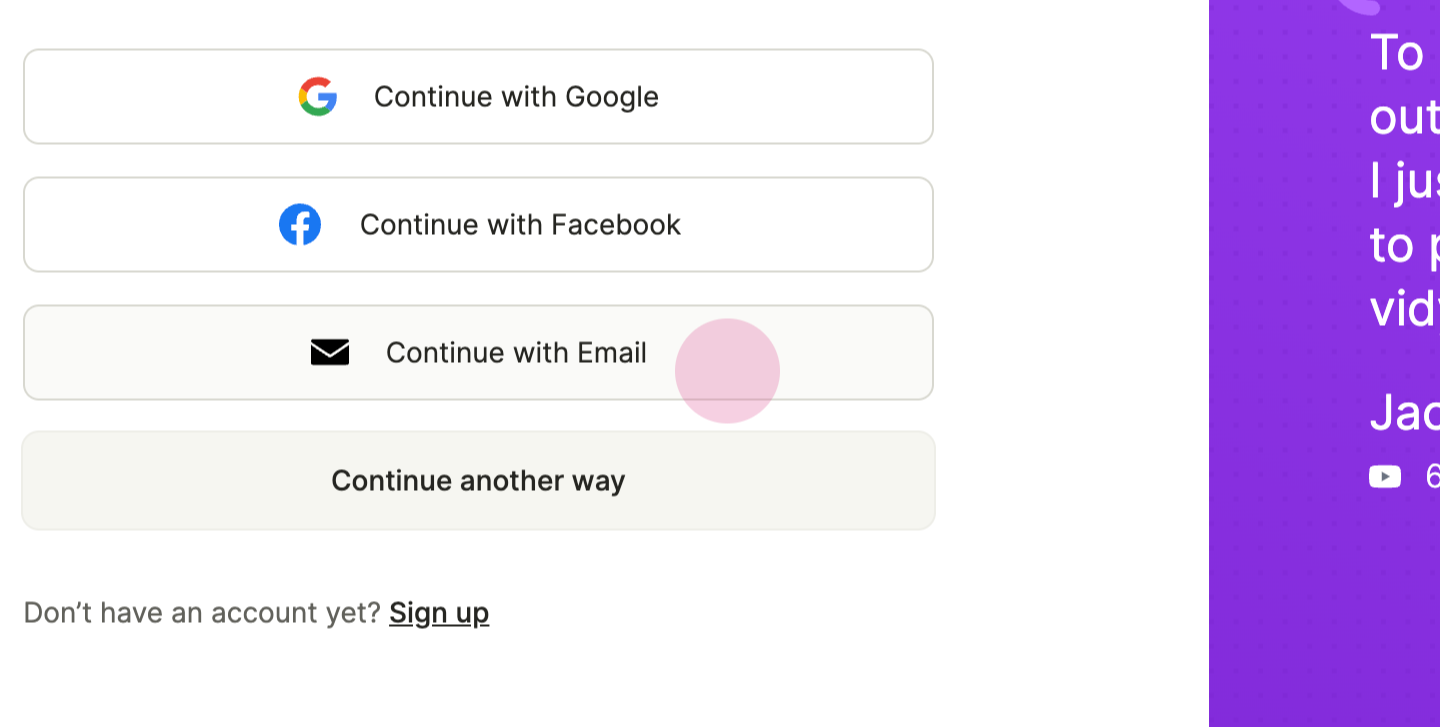Screen dimensions: 1440x727
Task: Click the testimonial quote text on purple panel
Action: [x=1404, y=180]
